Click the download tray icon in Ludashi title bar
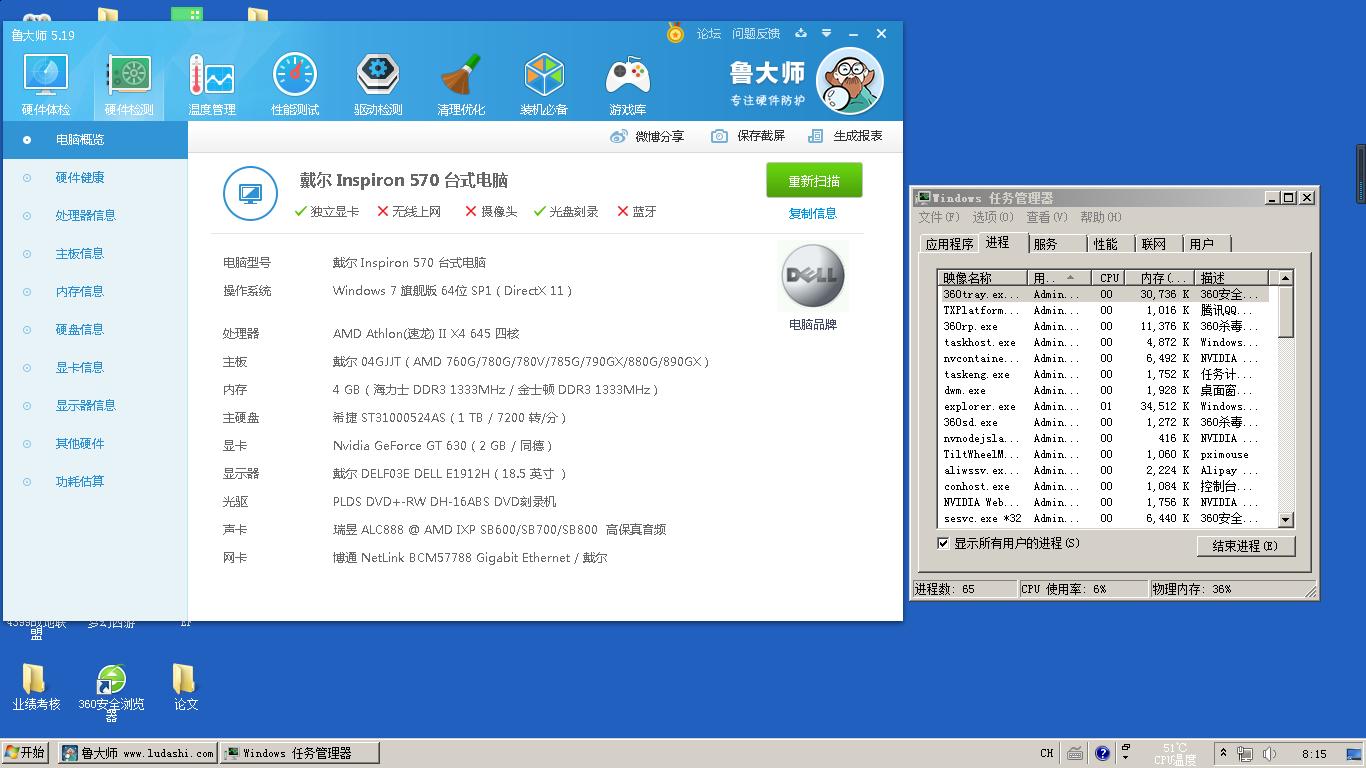The width and height of the screenshot is (1366, 768). pyautogui.click(x=801, y=33)
